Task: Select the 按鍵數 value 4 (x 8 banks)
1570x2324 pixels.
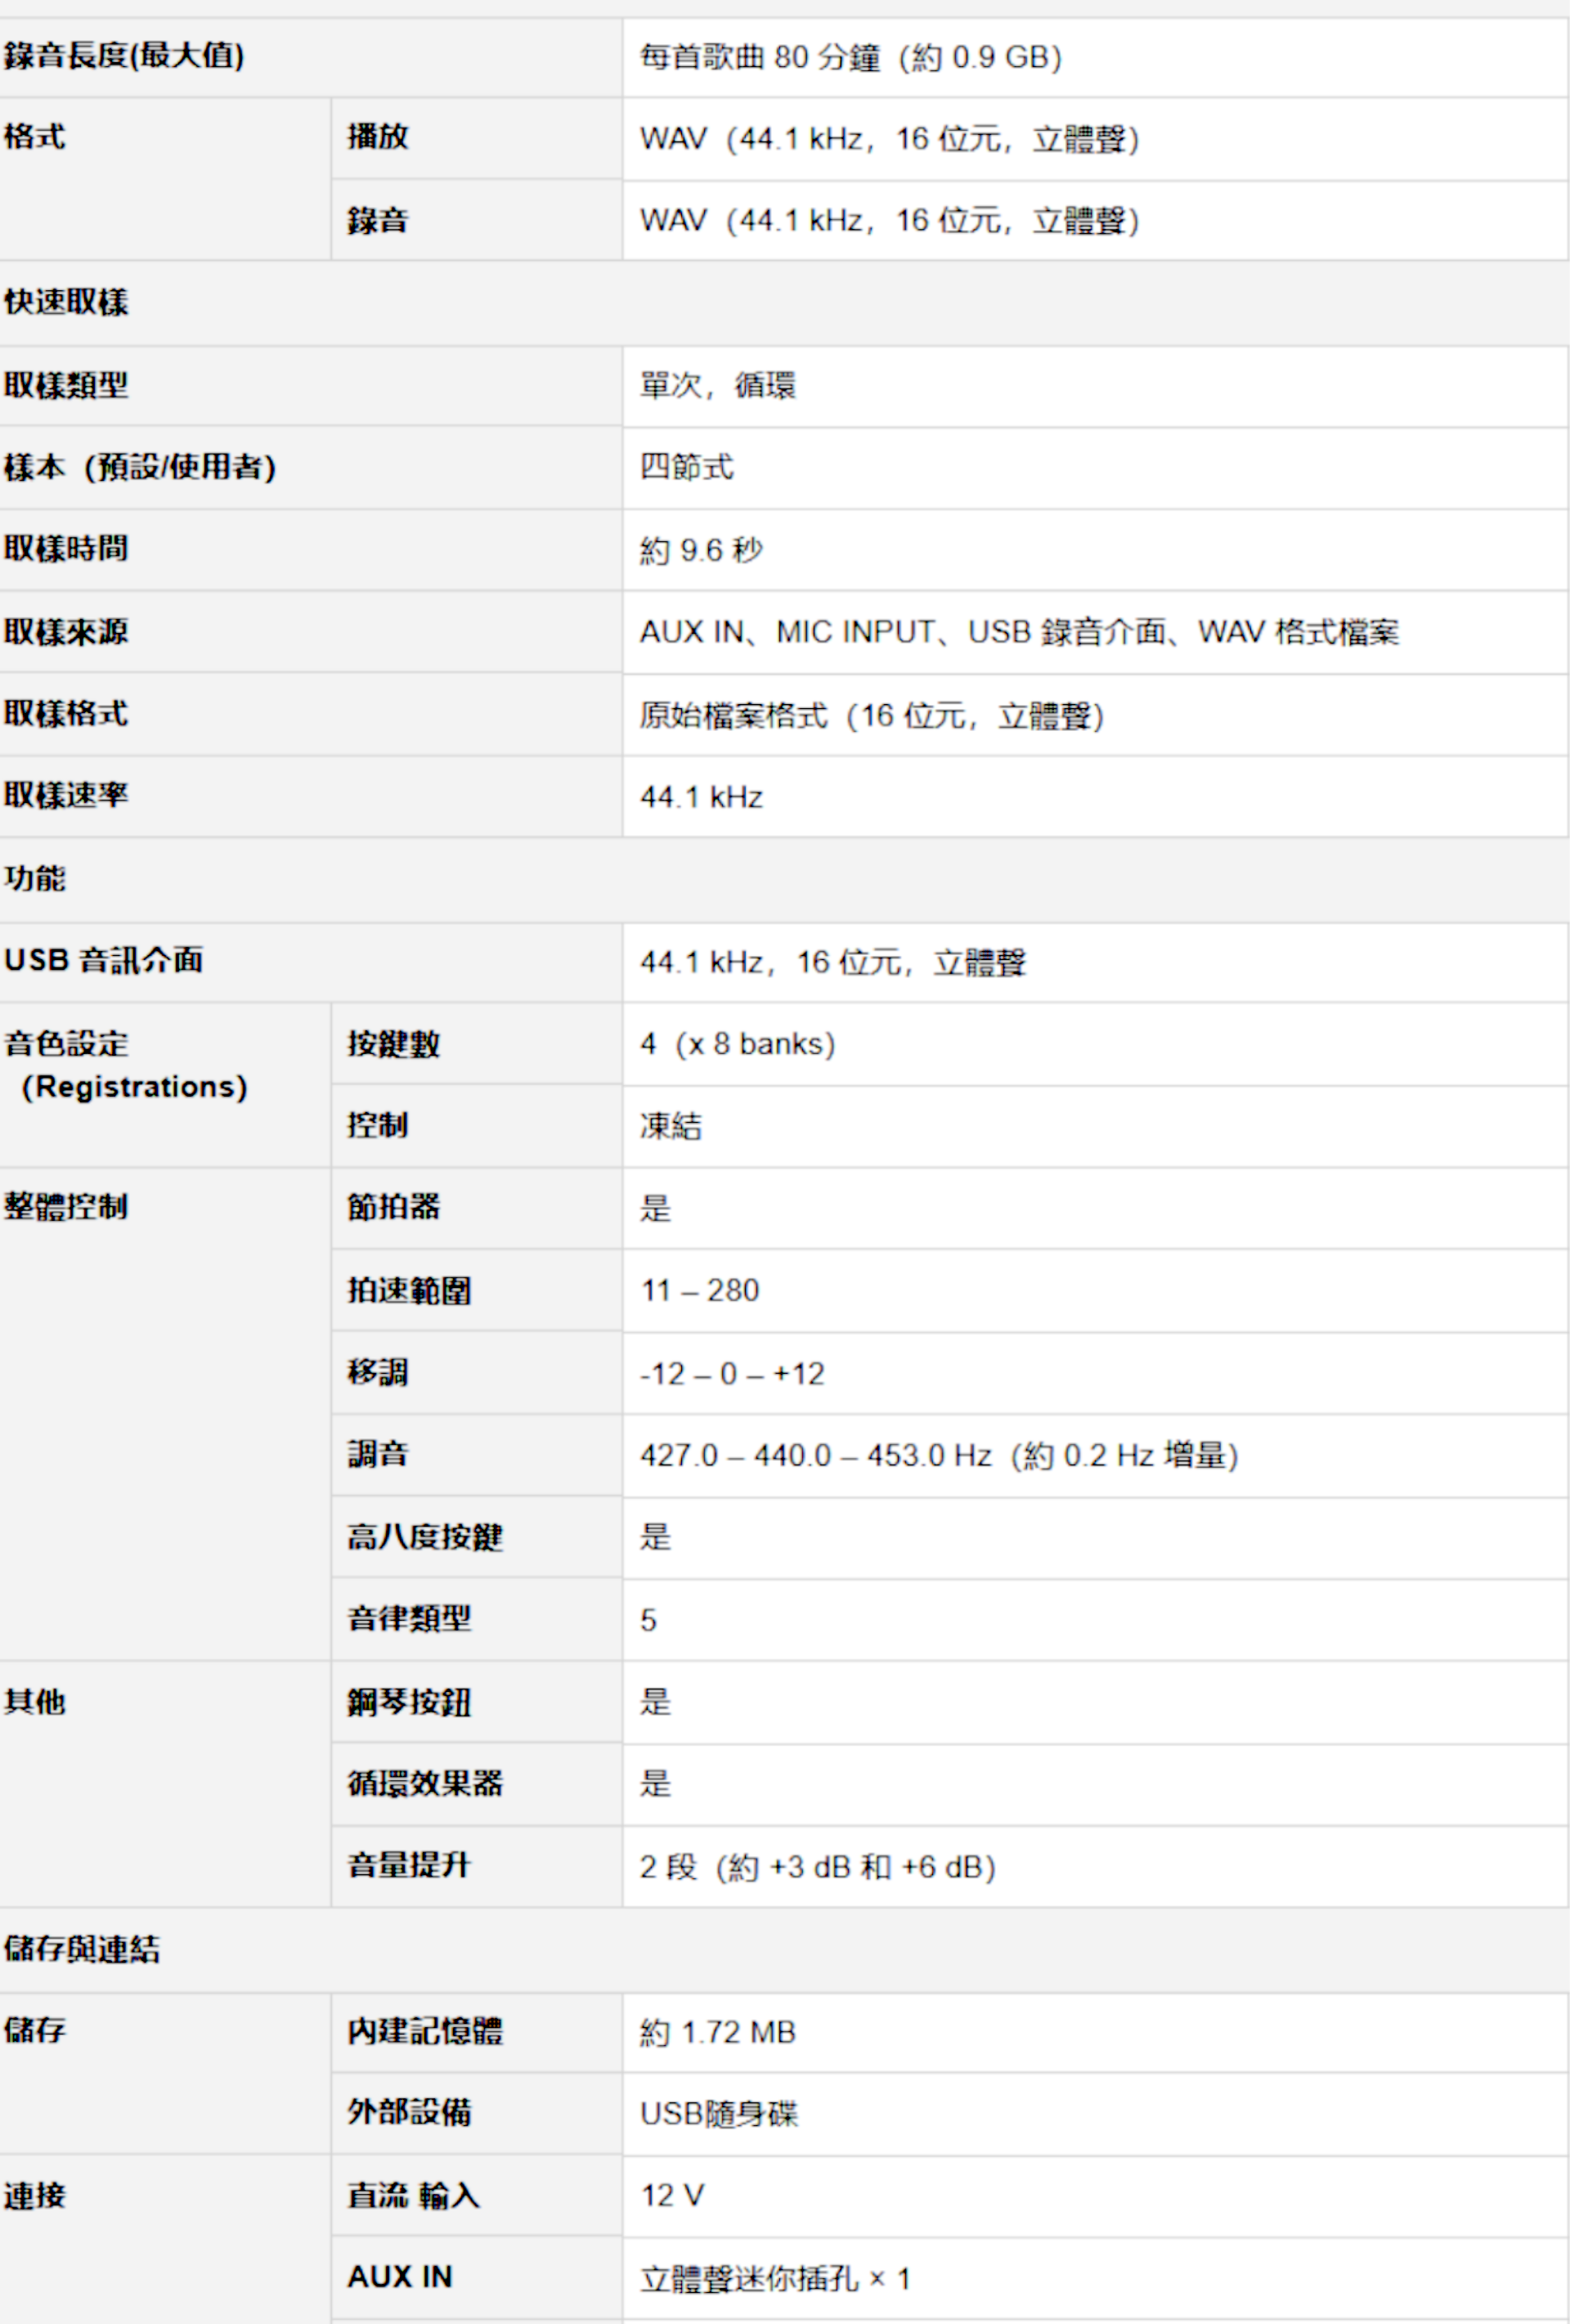Action: tap(738, 1044)
